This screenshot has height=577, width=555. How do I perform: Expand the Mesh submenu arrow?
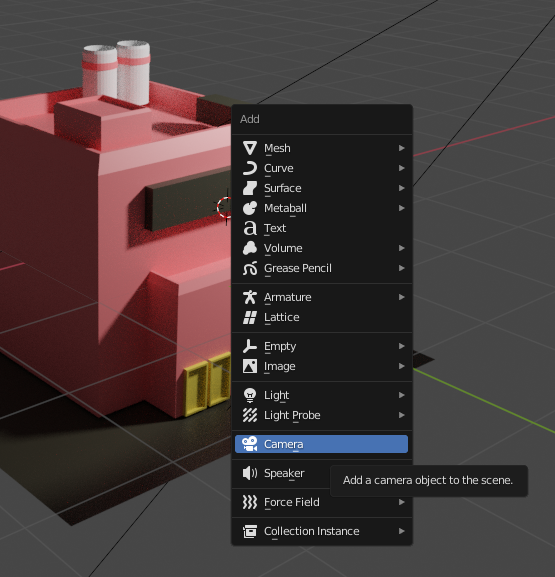click(x=402, y=148)
